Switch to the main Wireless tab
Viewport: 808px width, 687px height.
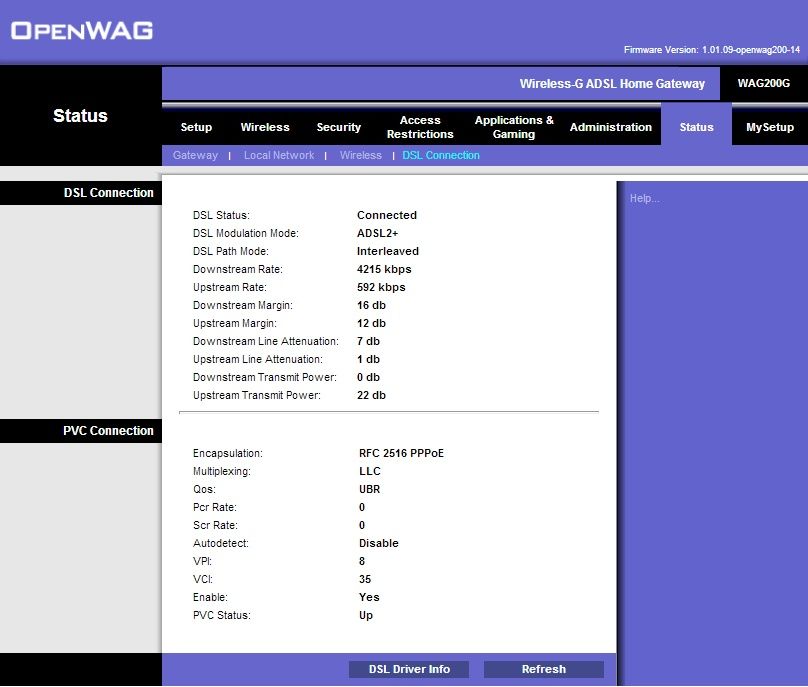(265, 127)
